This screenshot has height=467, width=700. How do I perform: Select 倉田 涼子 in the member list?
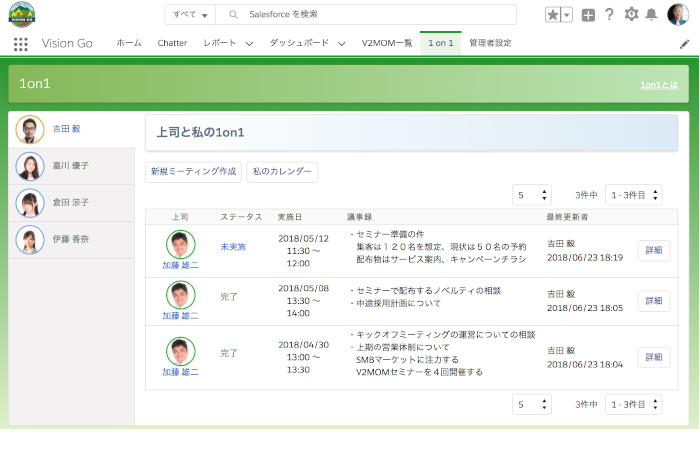pyautogui.click(x=71, y=203)
